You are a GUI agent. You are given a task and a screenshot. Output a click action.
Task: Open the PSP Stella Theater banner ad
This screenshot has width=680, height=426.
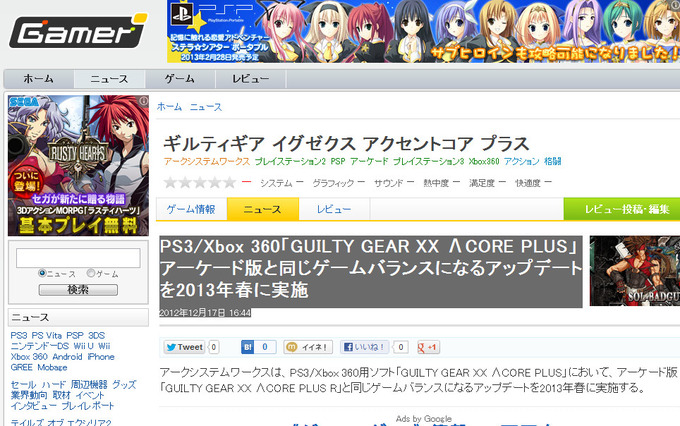(423, 31)
